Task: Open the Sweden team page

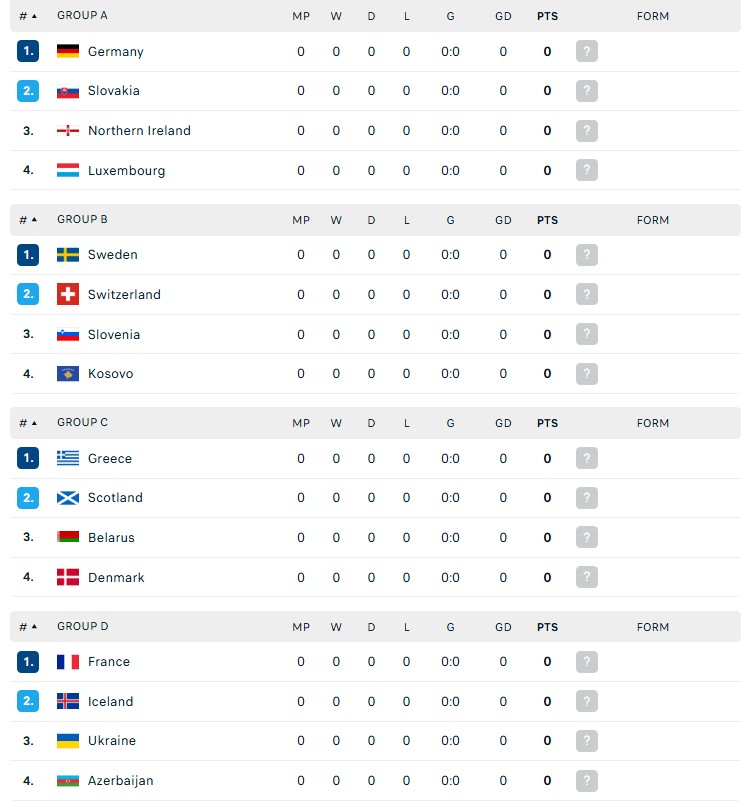Action: pyautogui.click(x=112, y=255)
